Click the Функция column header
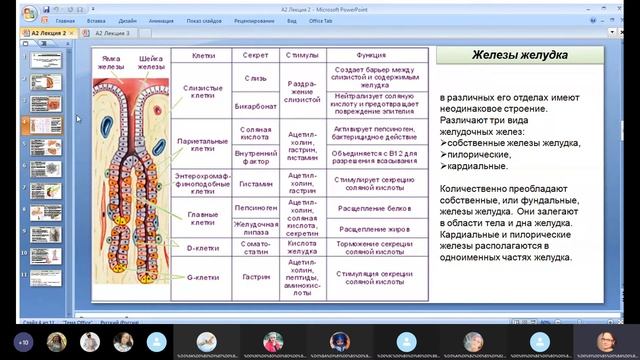 click(x=377, y=56)
